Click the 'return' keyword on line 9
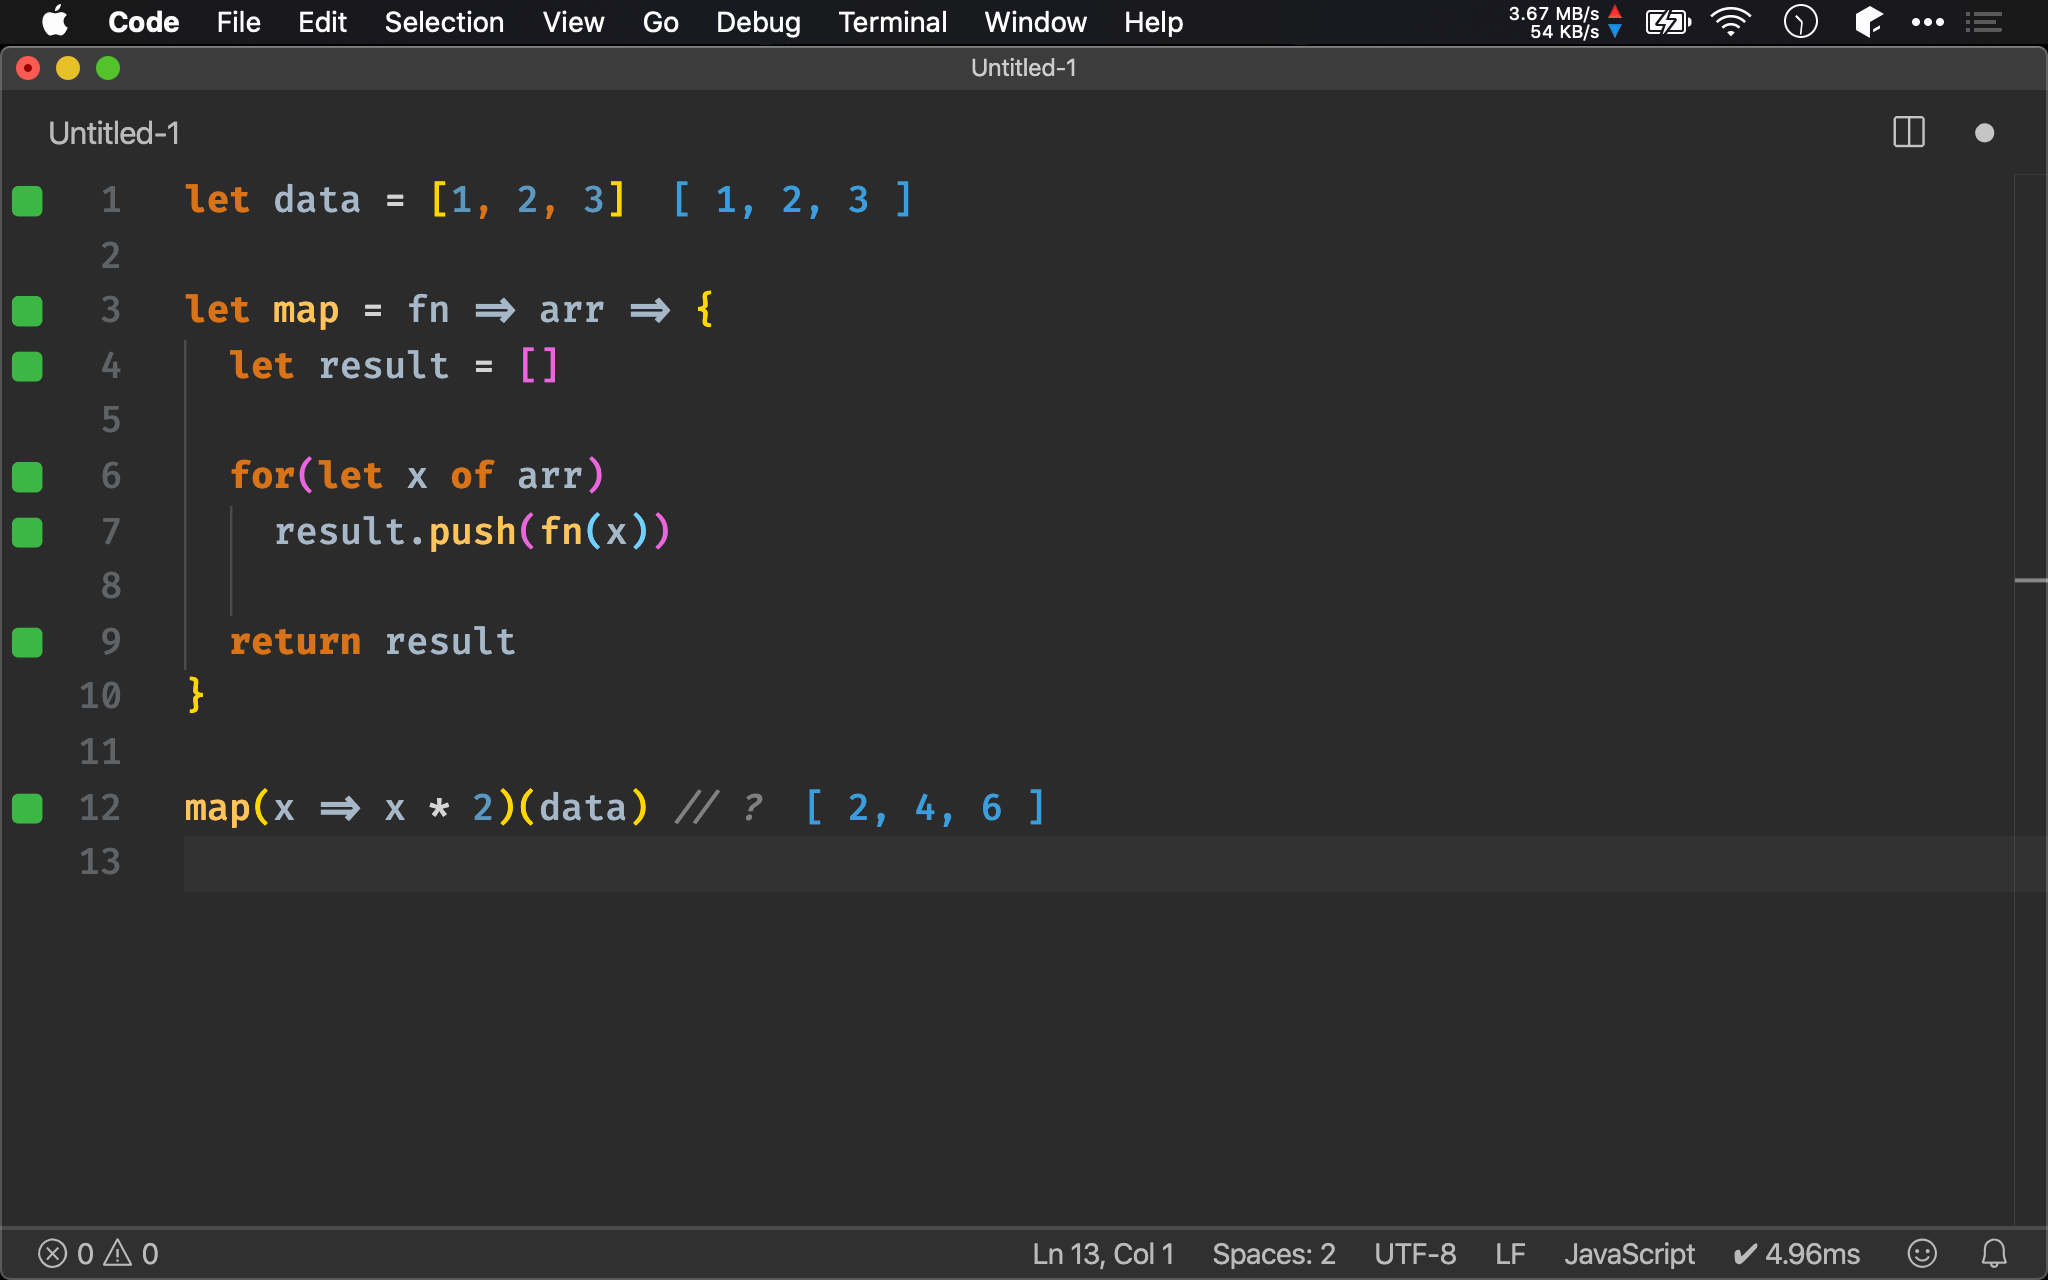2048x1280 pixels. (295, 641)
